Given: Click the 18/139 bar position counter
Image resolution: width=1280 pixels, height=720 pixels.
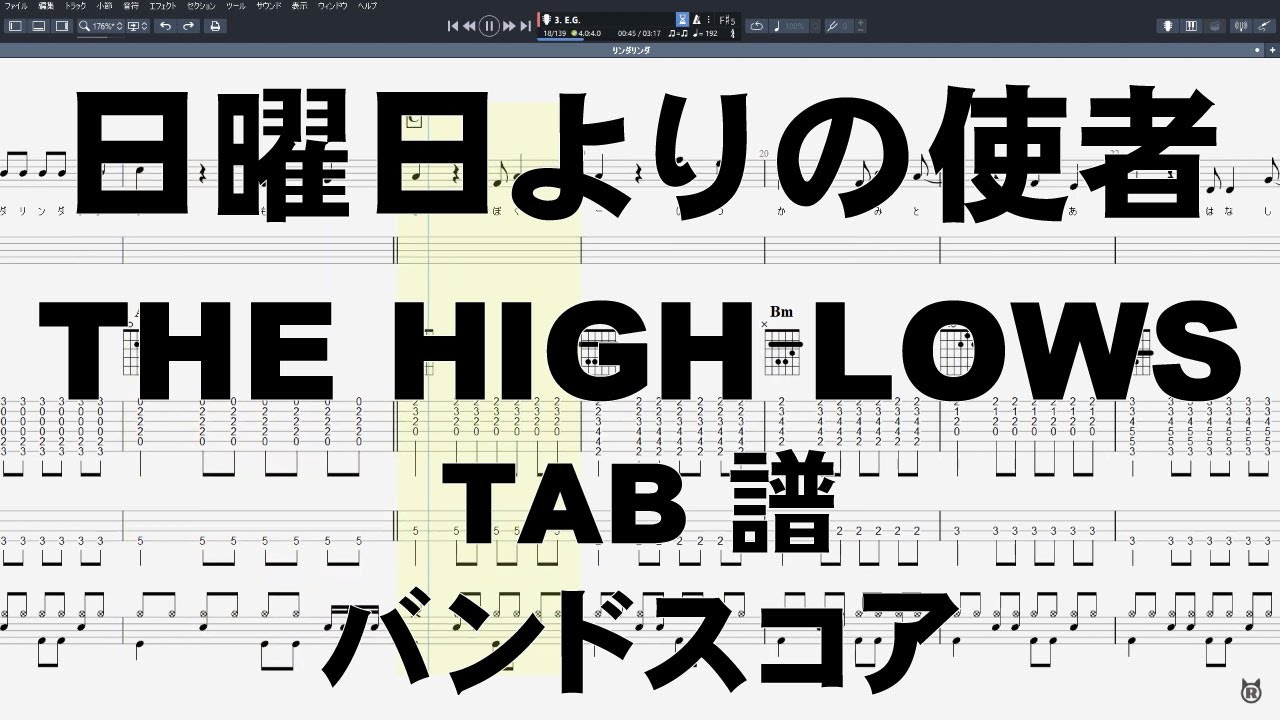Looking at the screenshot, I should click(x=554, y=33).
